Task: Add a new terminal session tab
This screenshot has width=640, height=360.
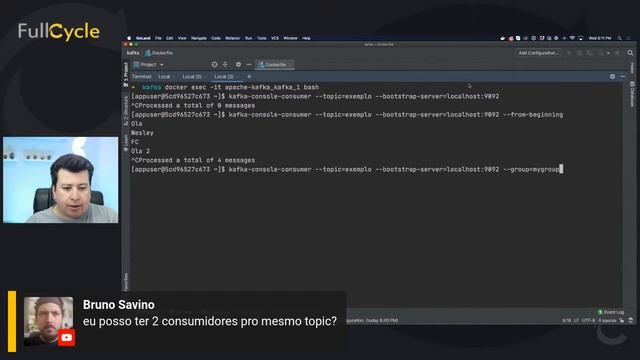Action: [x=249, y=76]
